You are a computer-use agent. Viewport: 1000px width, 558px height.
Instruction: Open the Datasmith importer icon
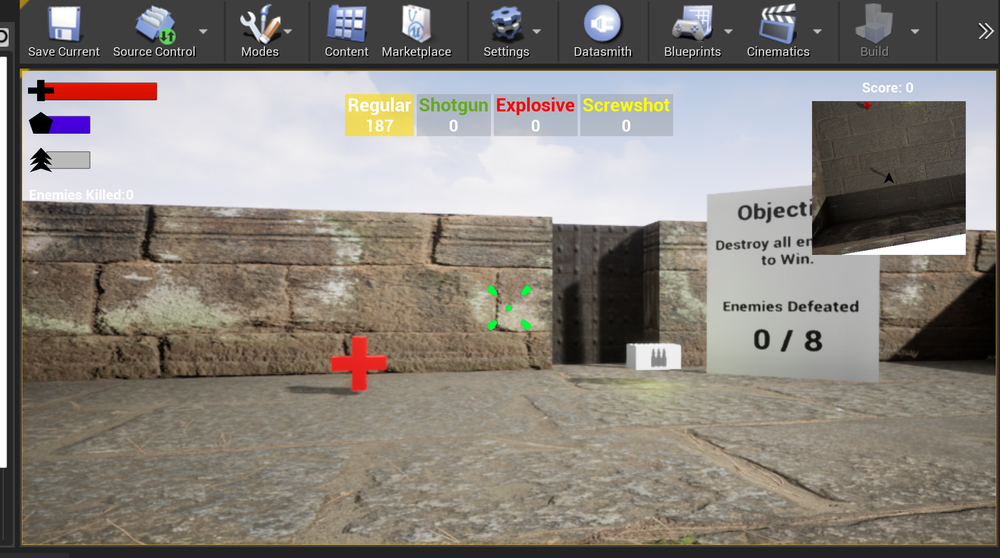[x=602, y=24]
